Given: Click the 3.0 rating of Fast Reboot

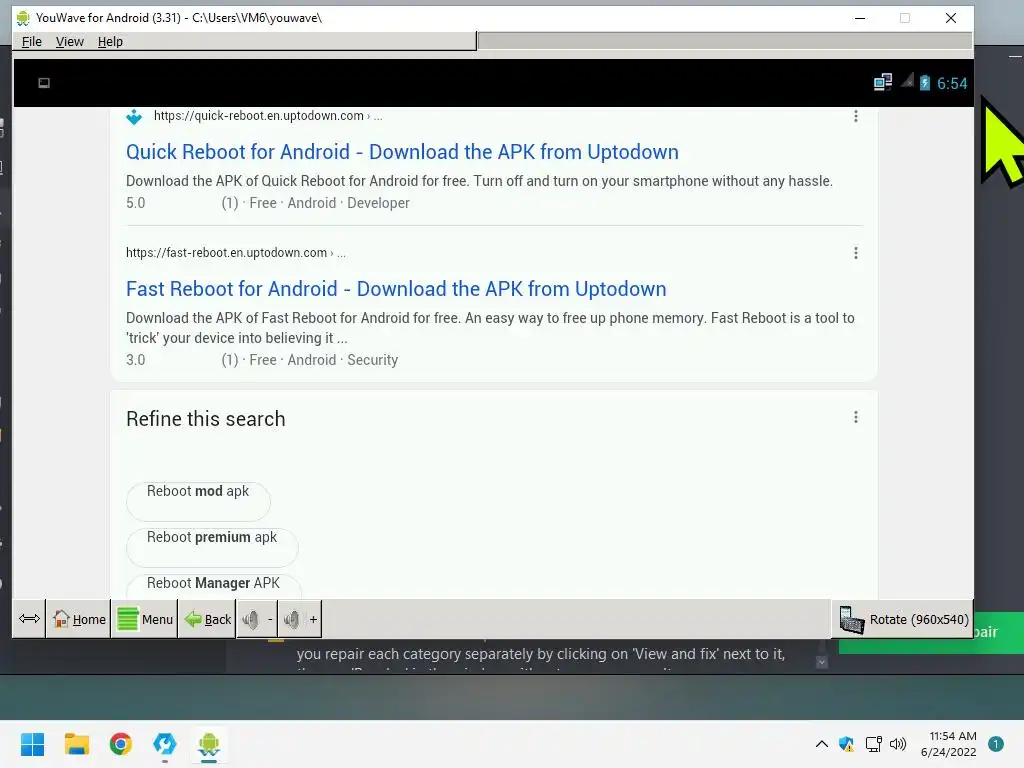Looking at the screenshot, I should 135,360.
